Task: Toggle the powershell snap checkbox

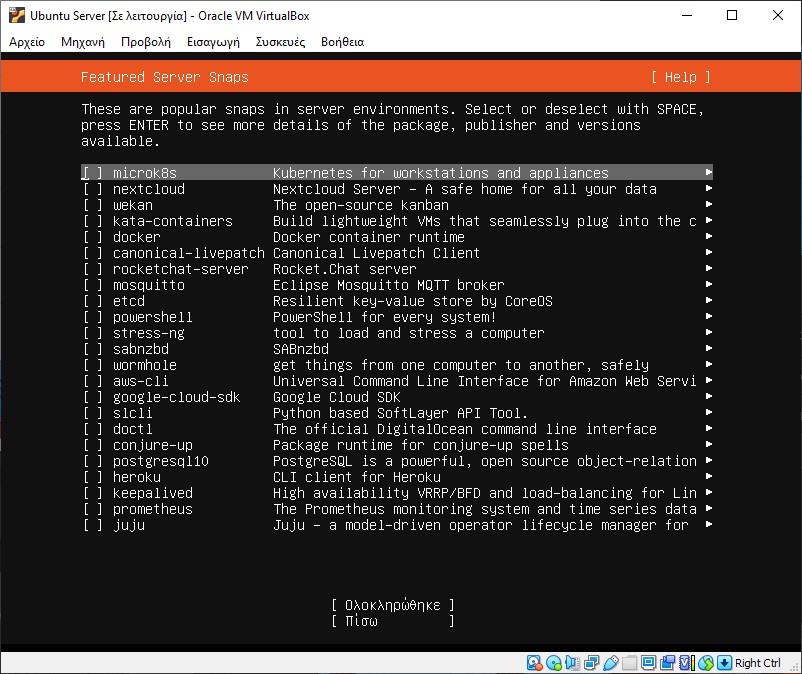Action: 93,317
